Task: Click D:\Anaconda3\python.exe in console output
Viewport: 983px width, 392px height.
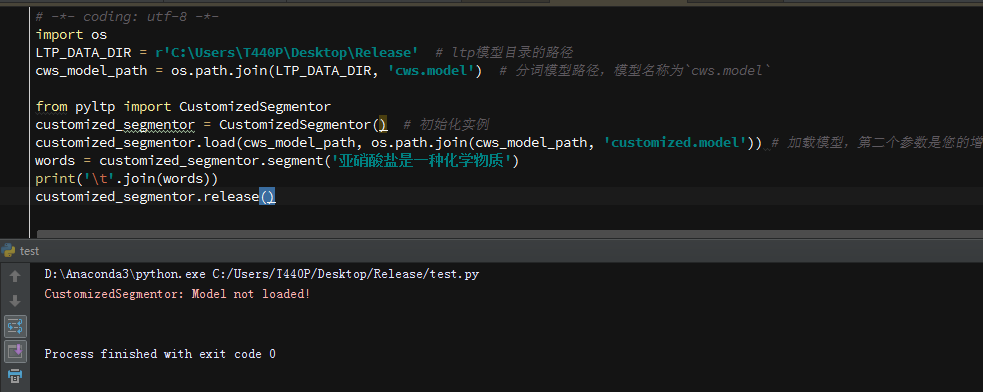Action: tap(125, 274)
